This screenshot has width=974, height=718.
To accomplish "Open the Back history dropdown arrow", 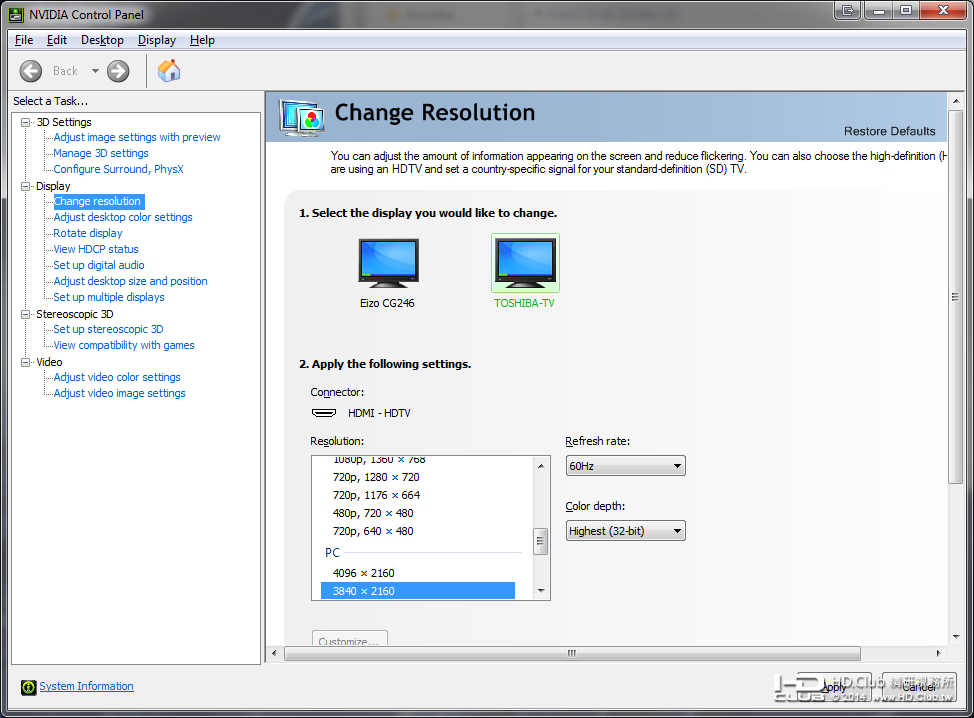I will (x=95, y=71).
